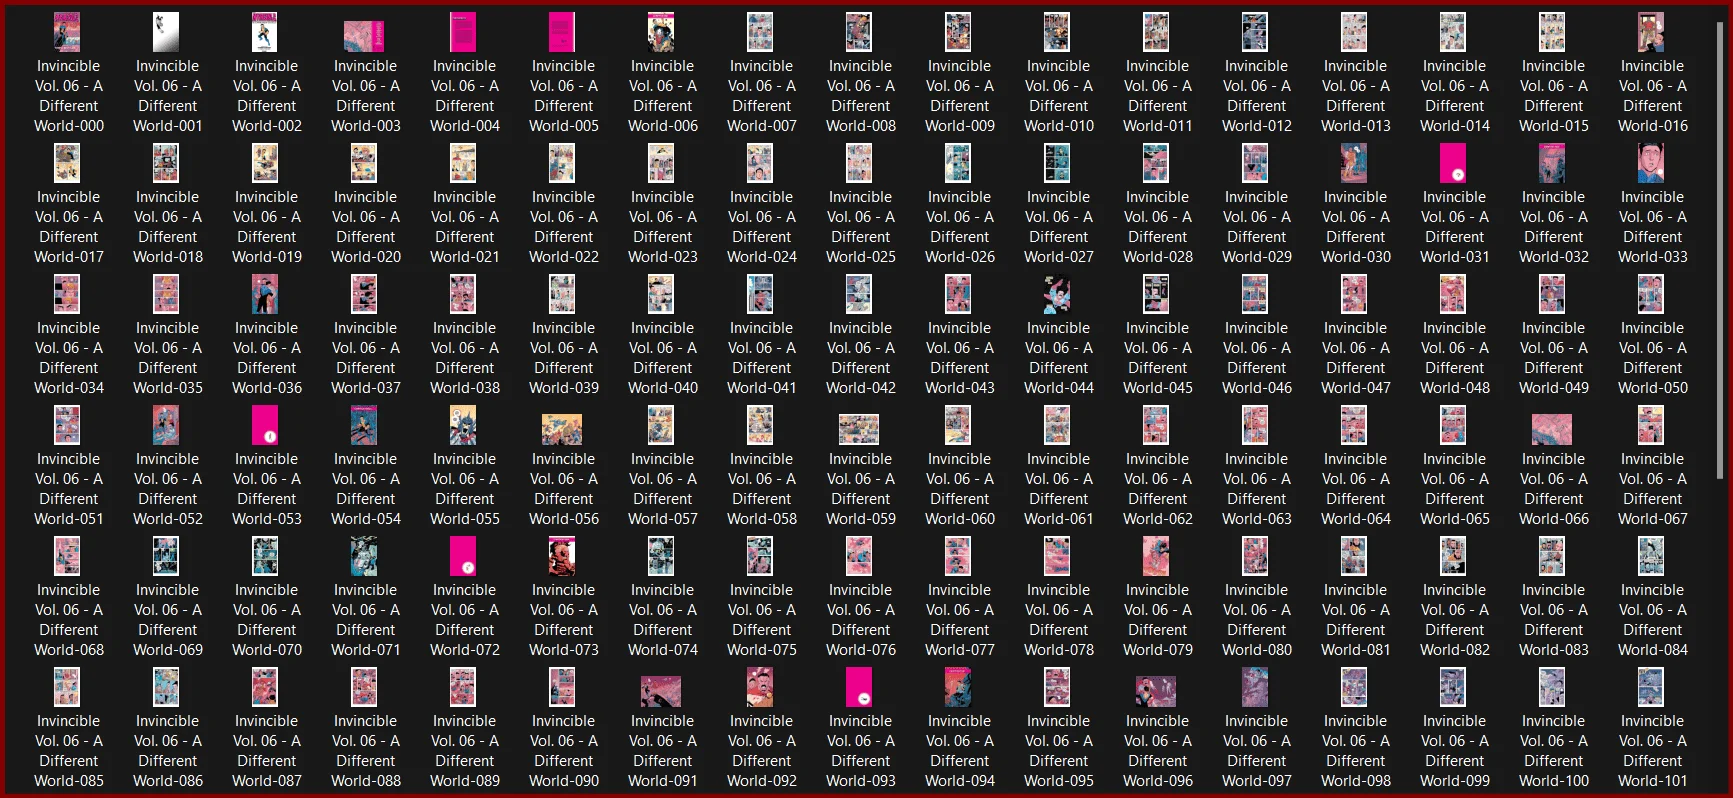Click the file name ending World-058
The height and width of the screenshot is (798, 1733).
[x=762, y=489]
